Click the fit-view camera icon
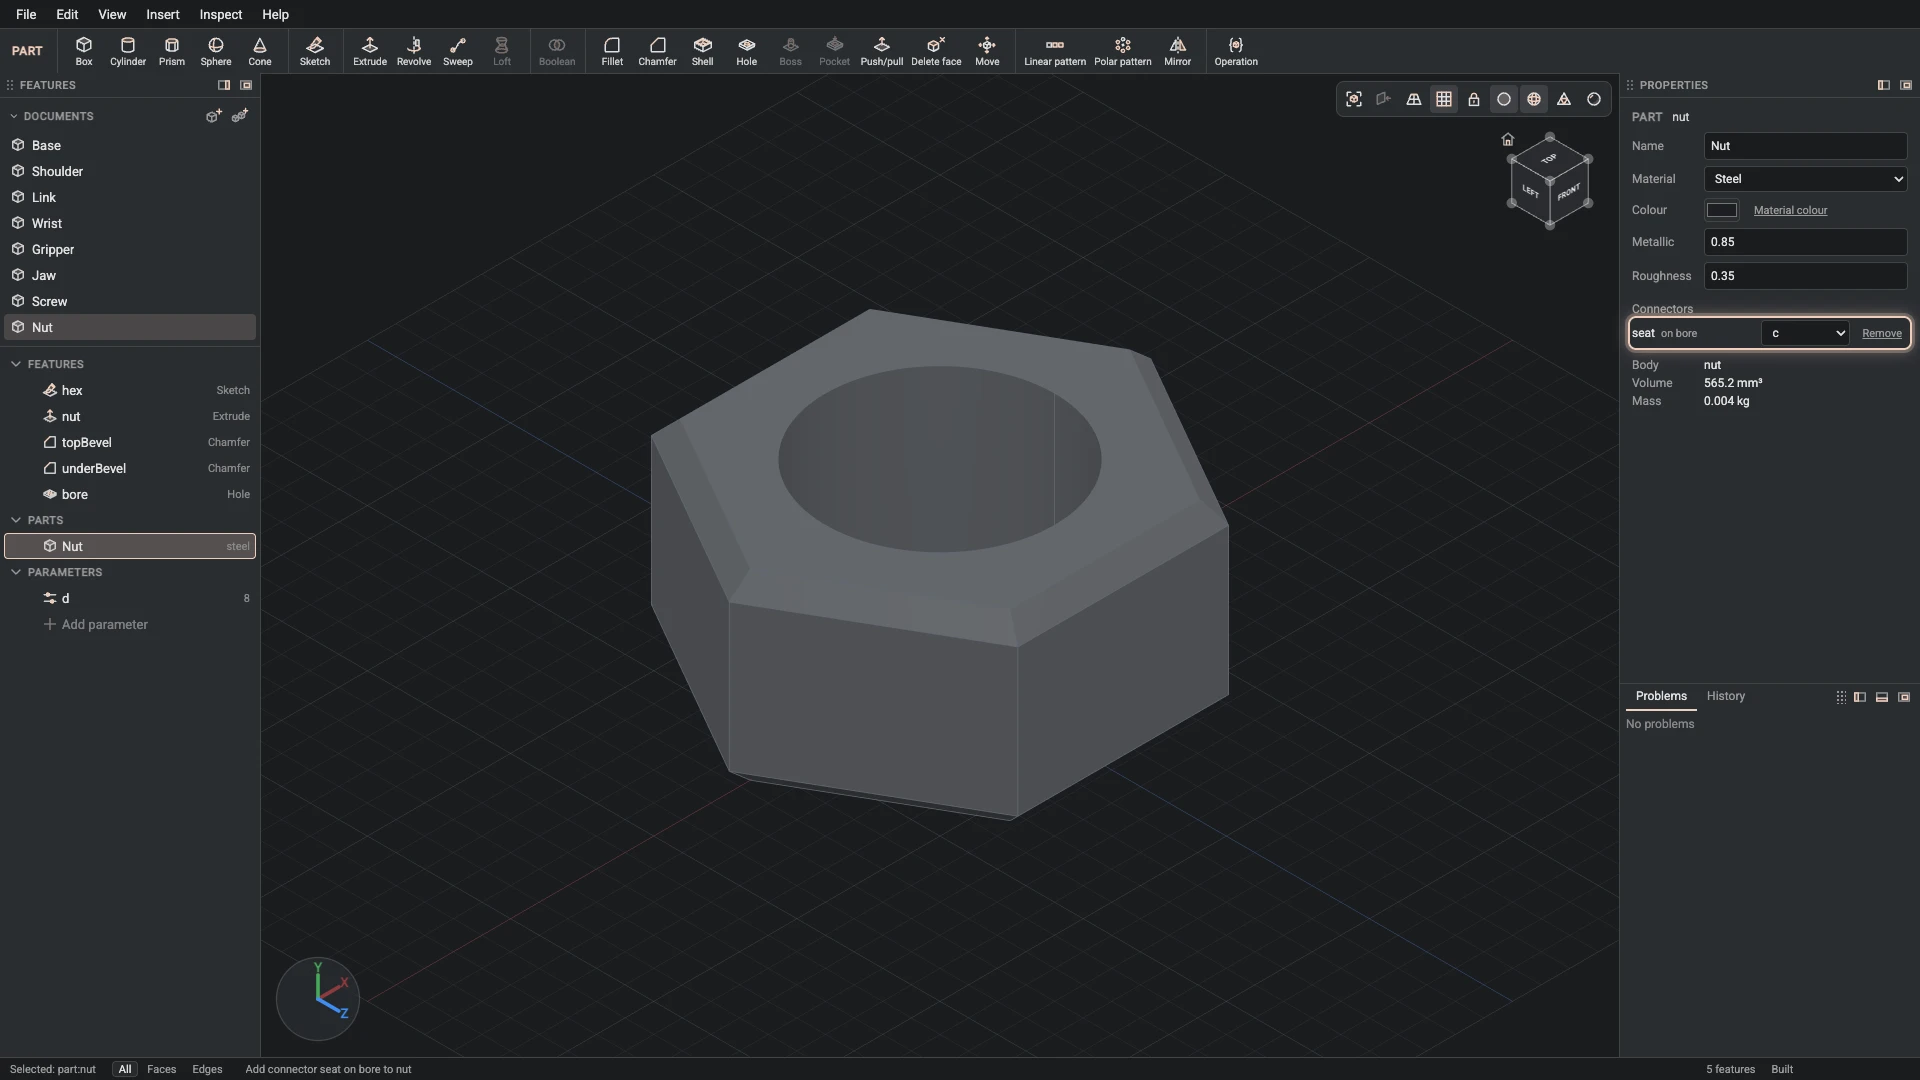 (1353, 99)
